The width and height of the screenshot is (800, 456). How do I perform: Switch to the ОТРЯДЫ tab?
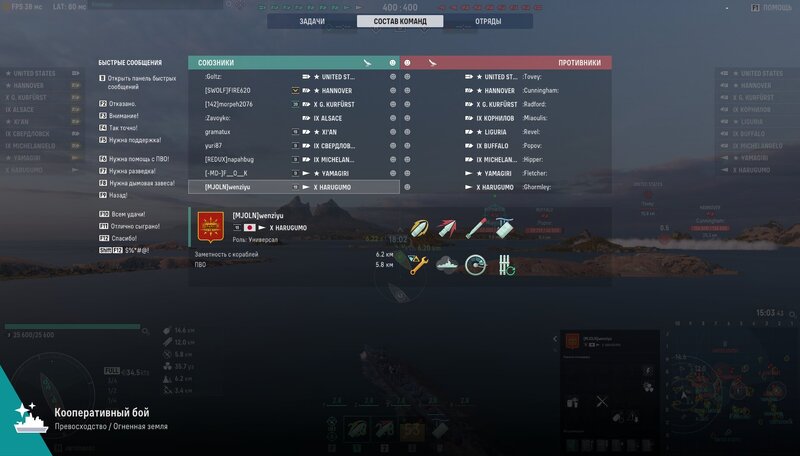tap(488, 21)
